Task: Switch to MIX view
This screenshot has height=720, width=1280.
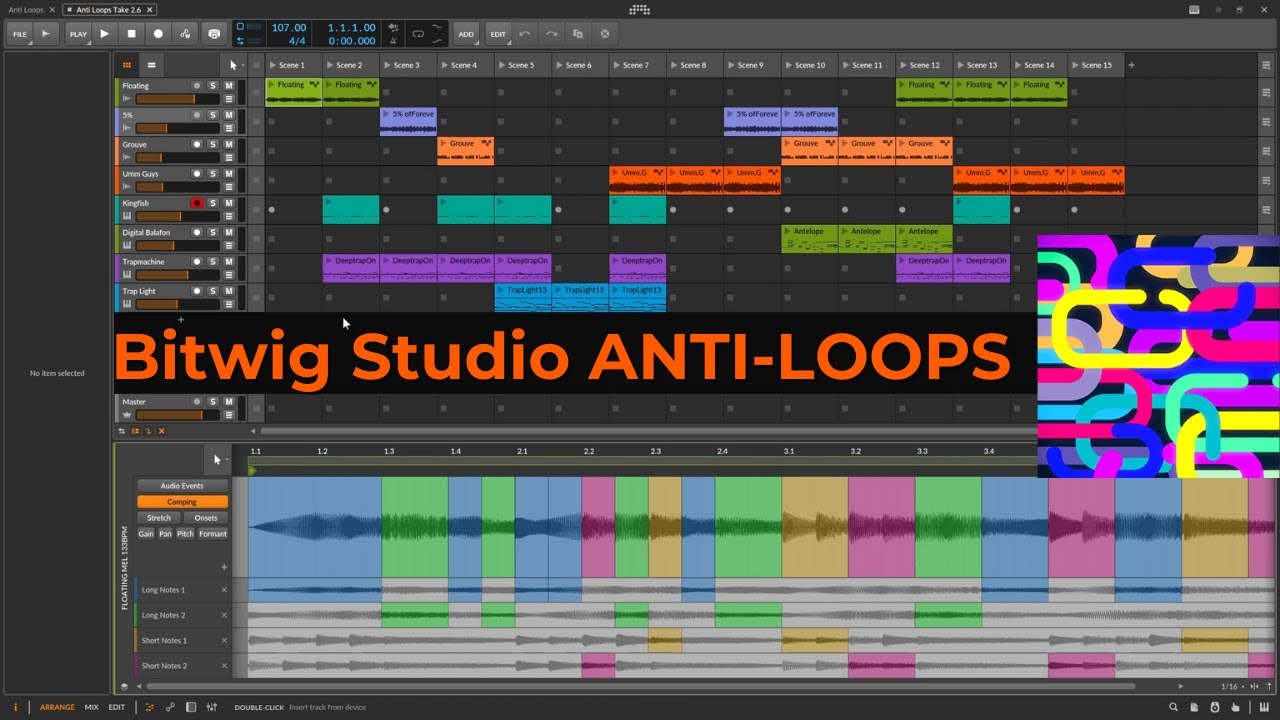Action: pos(92,707)
